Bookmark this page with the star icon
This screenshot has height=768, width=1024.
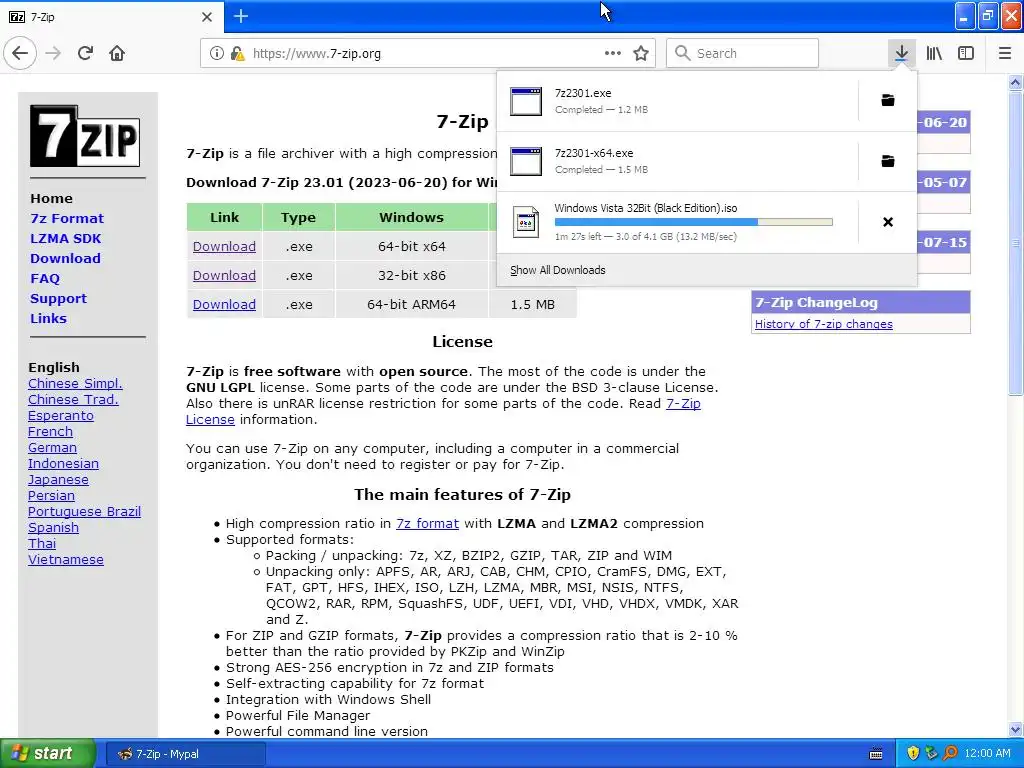point(641,53)
